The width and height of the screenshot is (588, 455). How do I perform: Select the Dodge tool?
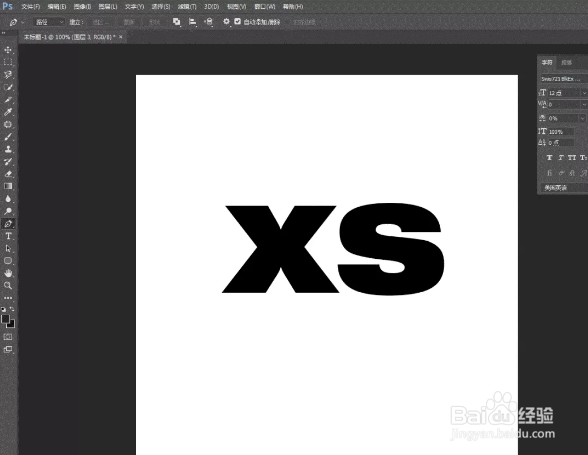pyautogui.click(x=8, y=211)
